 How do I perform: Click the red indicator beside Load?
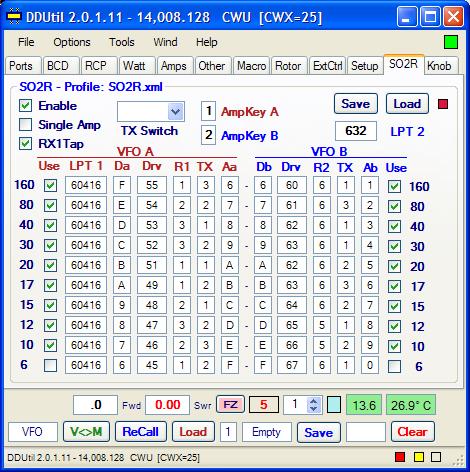click(443, 104)
